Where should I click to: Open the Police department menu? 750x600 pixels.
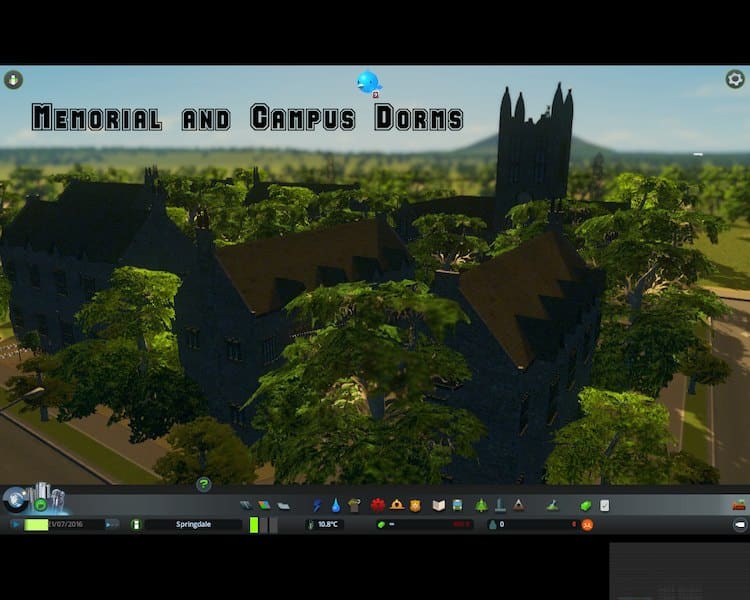point(415,506)
